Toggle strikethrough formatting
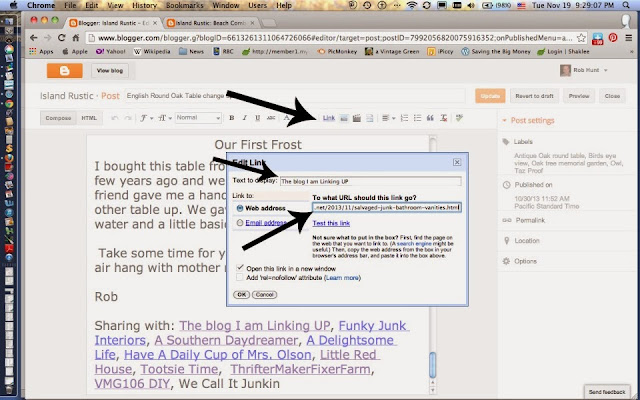Image resolution: width=640 pixels, height=400 pixels. tap(271, 118)
